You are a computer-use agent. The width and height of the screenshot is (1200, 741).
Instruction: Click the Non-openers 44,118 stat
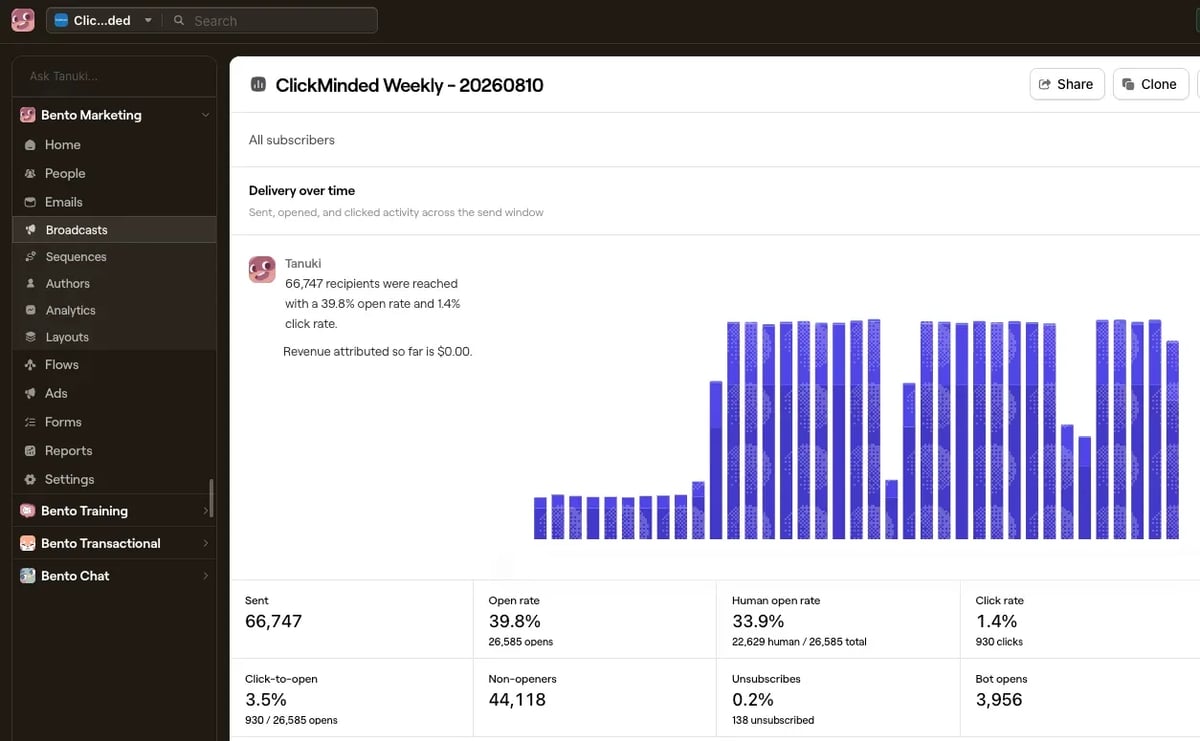click(x=594, y=698)
